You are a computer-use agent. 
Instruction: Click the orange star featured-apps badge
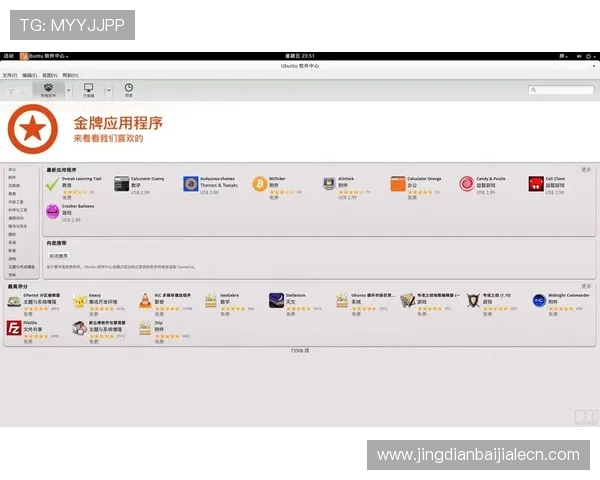tap(33, 129)
